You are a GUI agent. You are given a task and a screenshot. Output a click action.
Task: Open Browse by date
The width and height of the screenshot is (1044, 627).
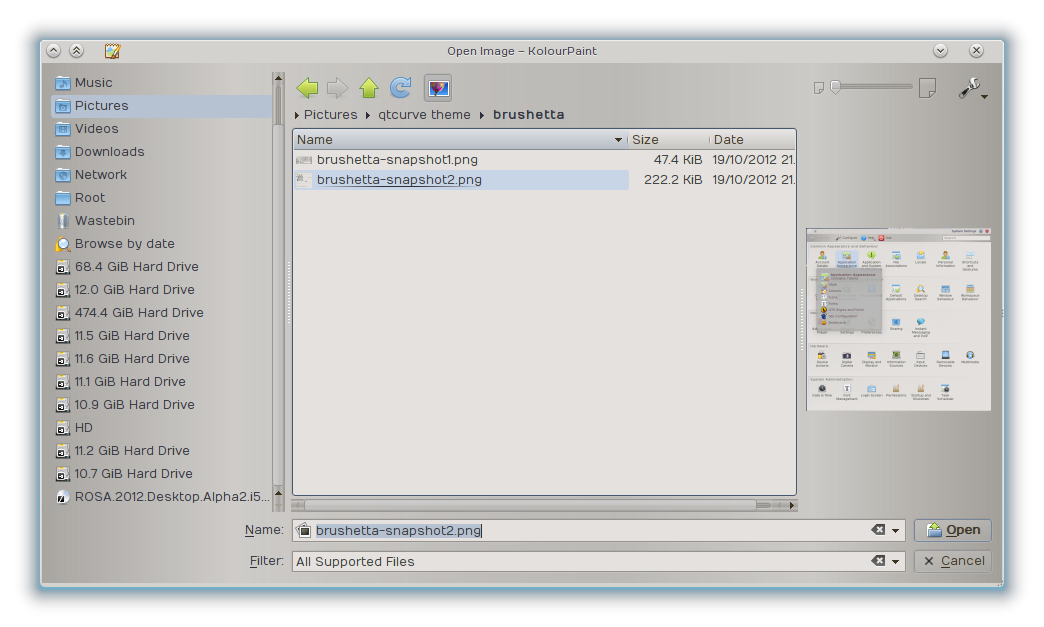click(161, 244)
